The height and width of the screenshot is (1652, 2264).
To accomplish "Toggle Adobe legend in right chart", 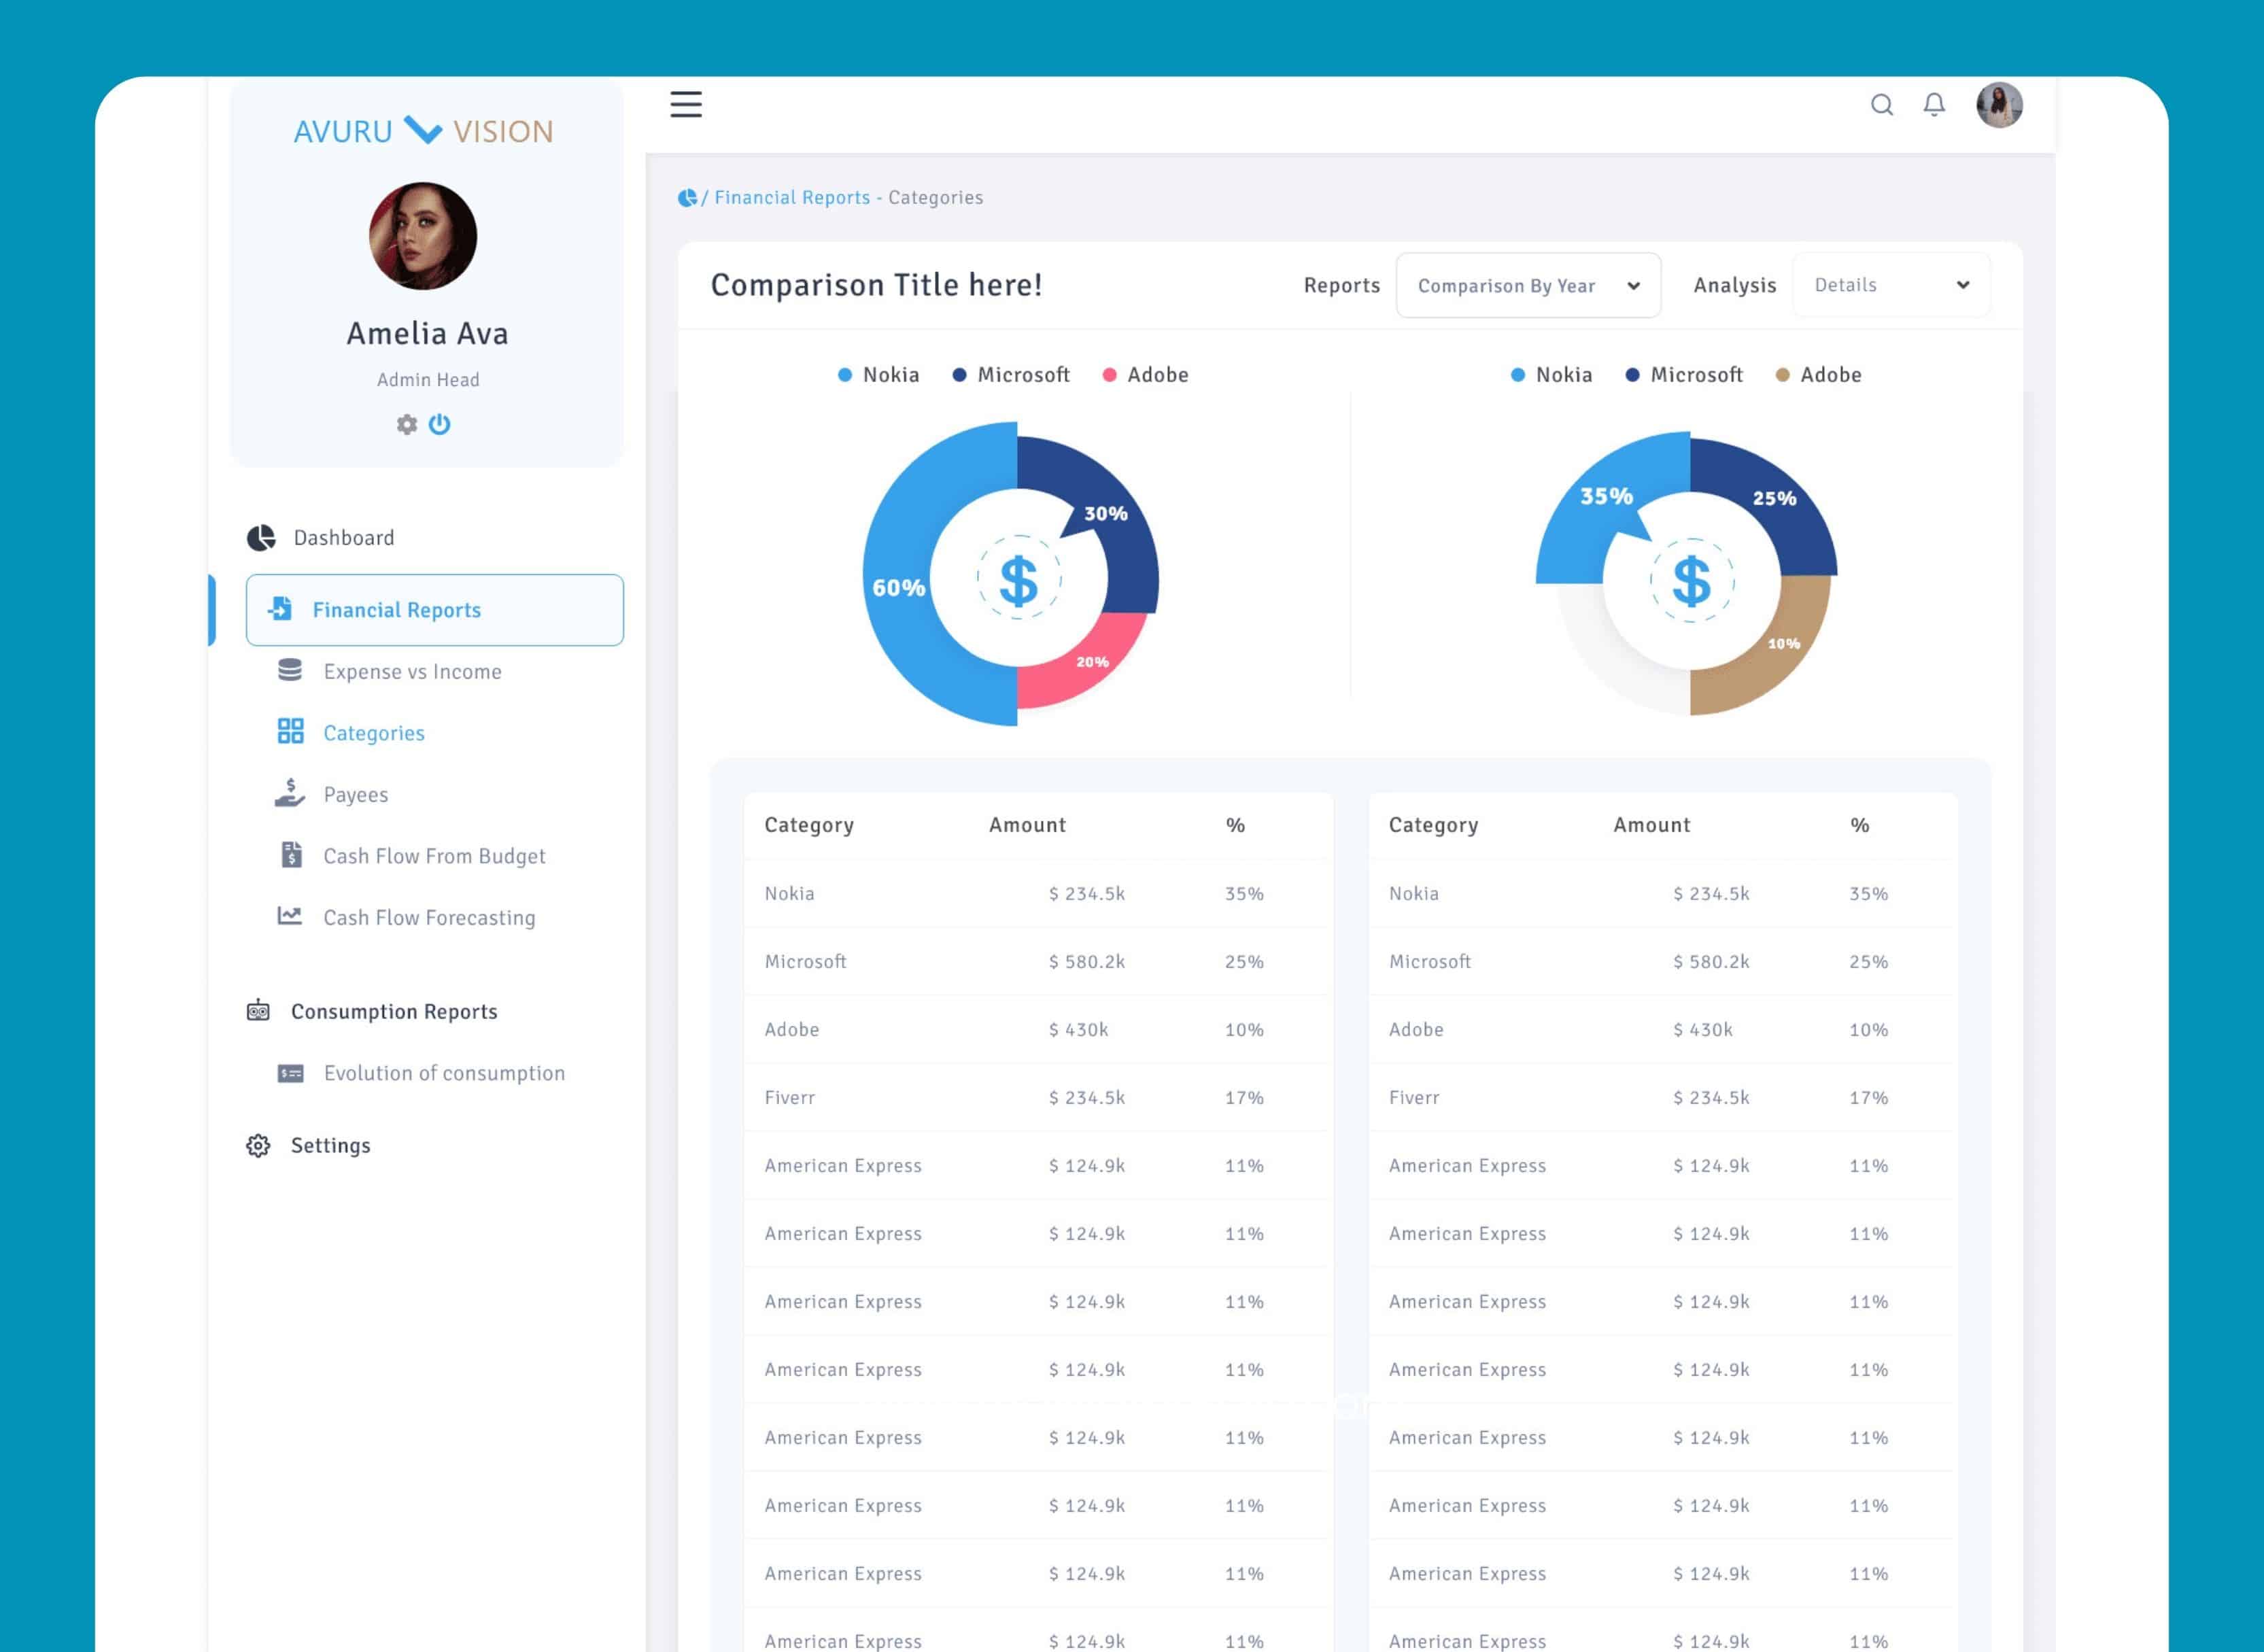I will 1818,375.
